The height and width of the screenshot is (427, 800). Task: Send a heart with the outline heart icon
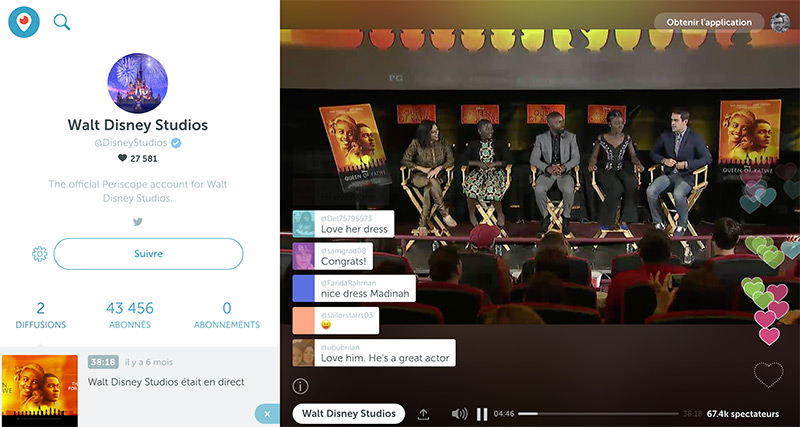(x=768, y=375)
